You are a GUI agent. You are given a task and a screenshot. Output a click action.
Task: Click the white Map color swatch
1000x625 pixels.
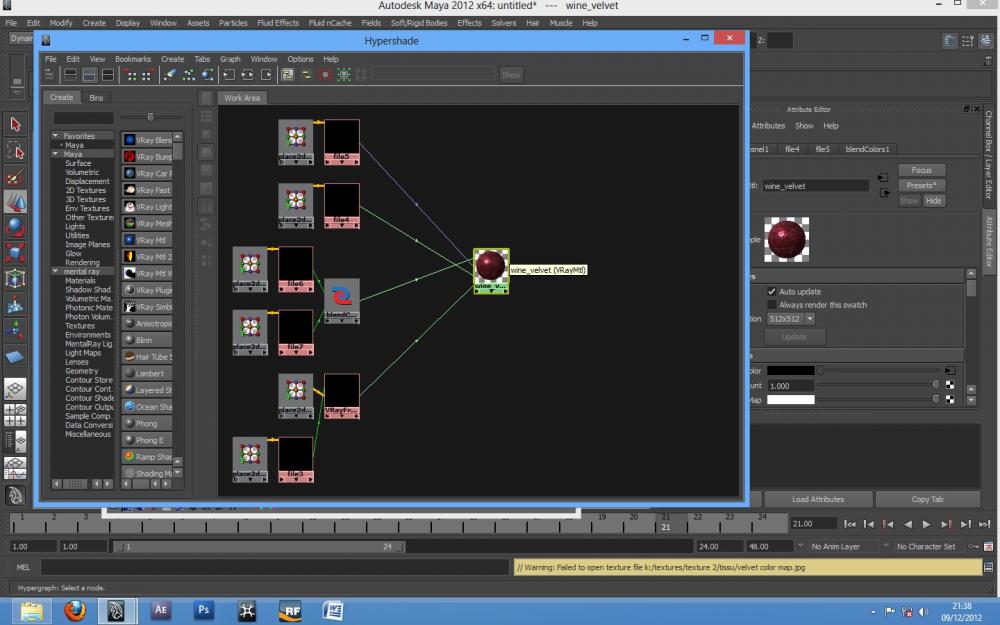point(790,400)
